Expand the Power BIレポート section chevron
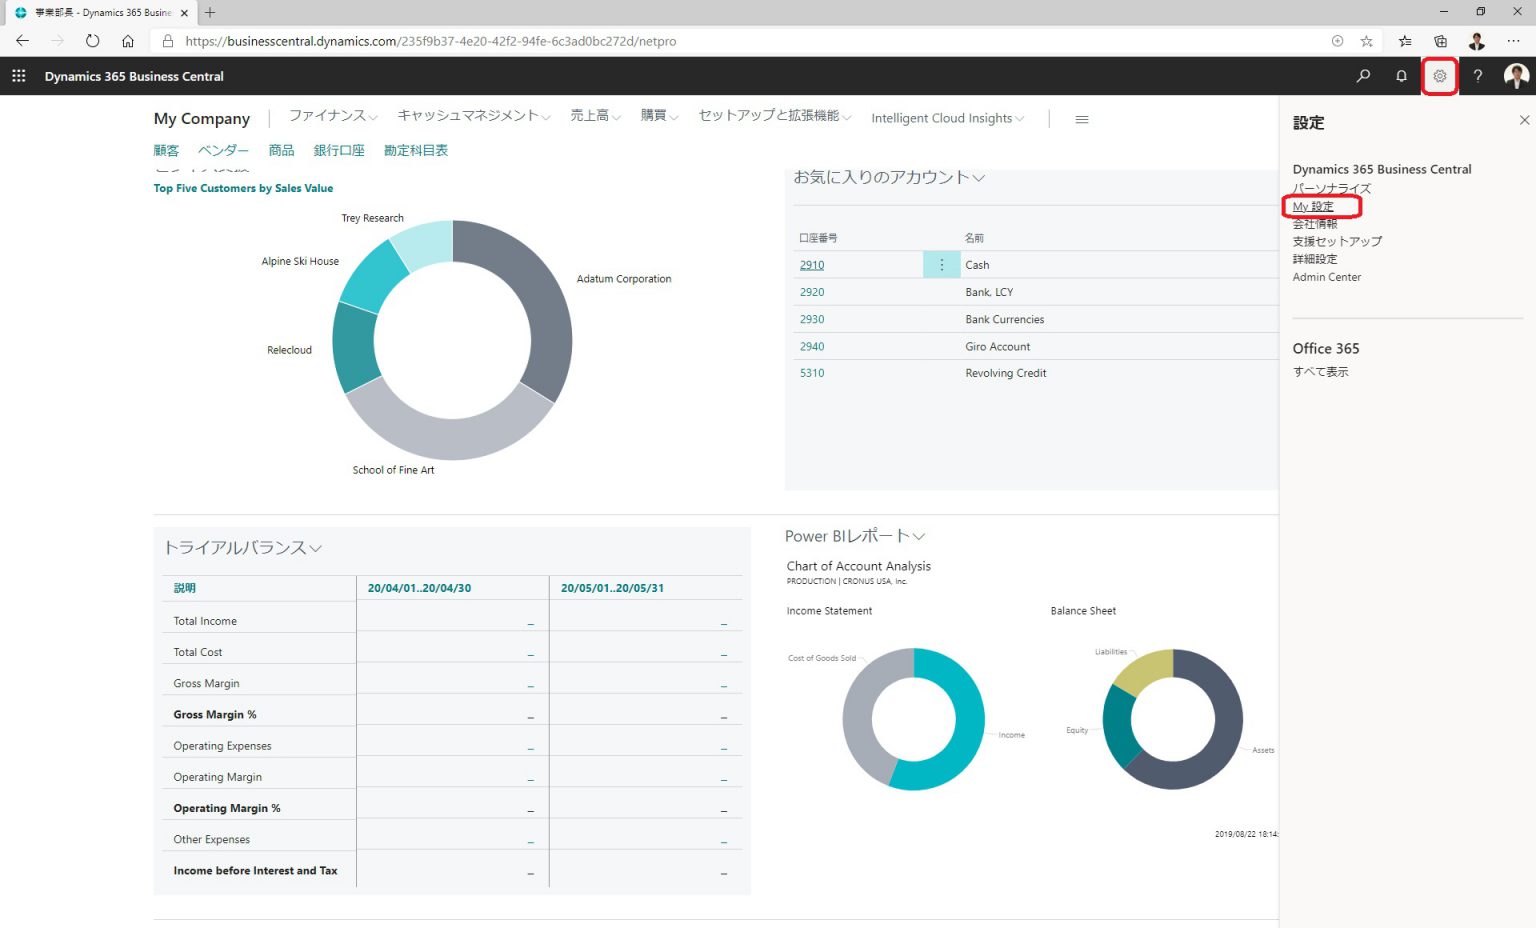1536x928 pixels. (918, 537)
